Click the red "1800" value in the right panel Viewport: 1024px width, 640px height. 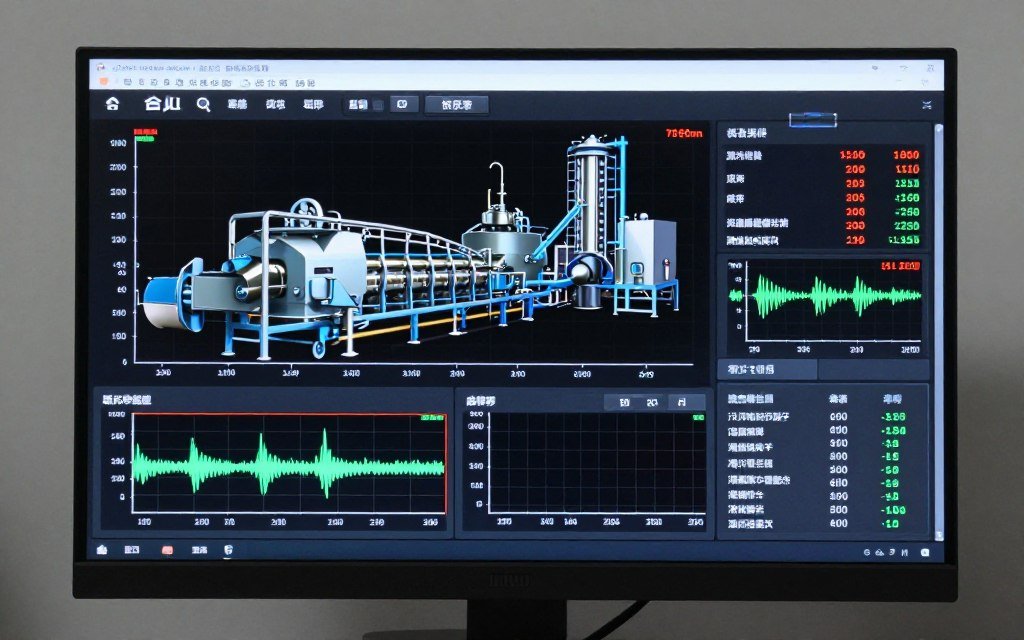click(906, 155)
